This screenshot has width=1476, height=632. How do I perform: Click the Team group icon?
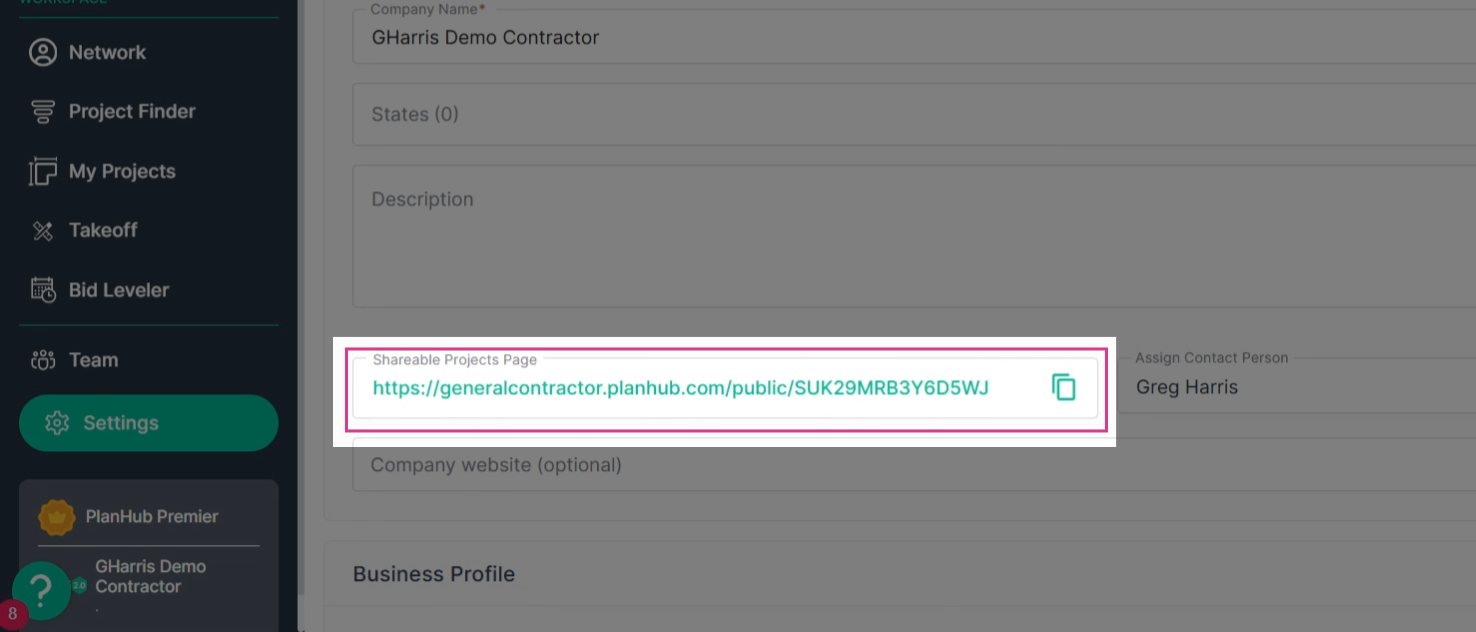coord(43,360)
